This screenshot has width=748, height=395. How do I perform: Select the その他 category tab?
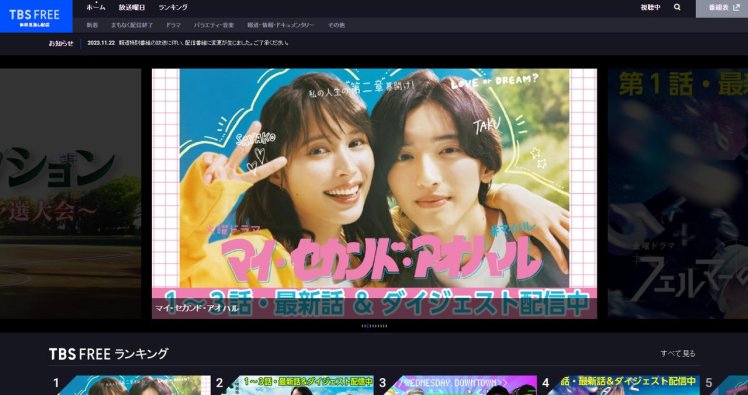point(336,25)
